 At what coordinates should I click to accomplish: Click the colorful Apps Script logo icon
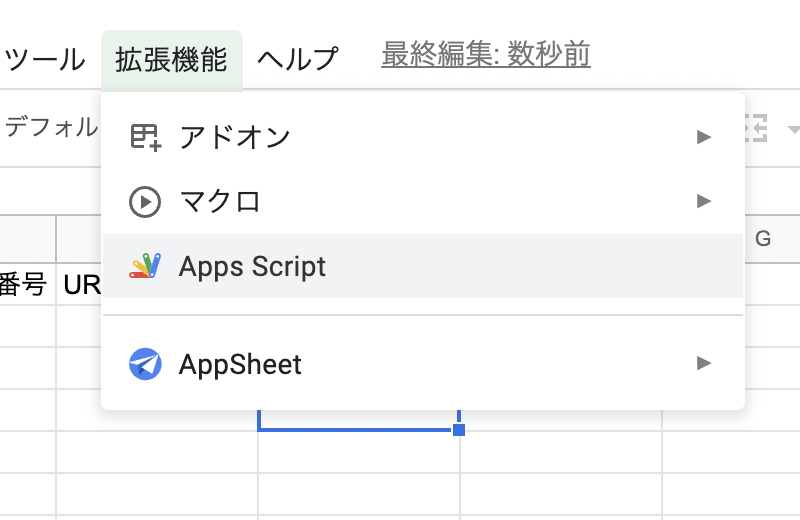point(145,266)
